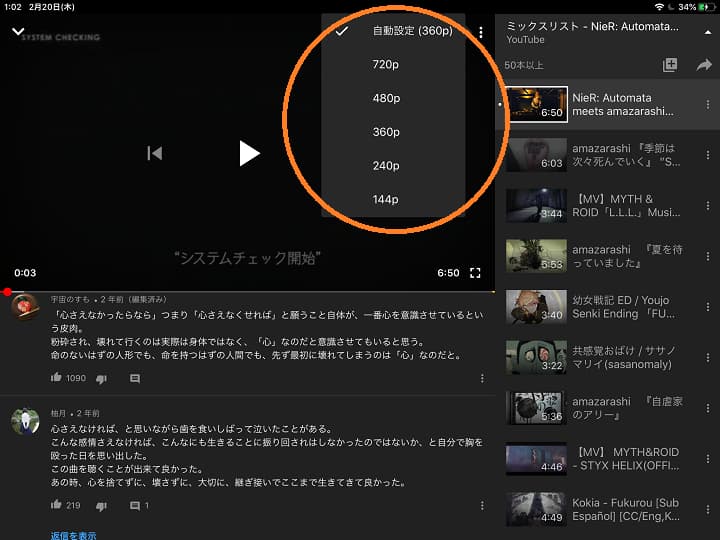720x540 pixels.
Task: Share the mix playlist
Action: (x=704, y=65)
